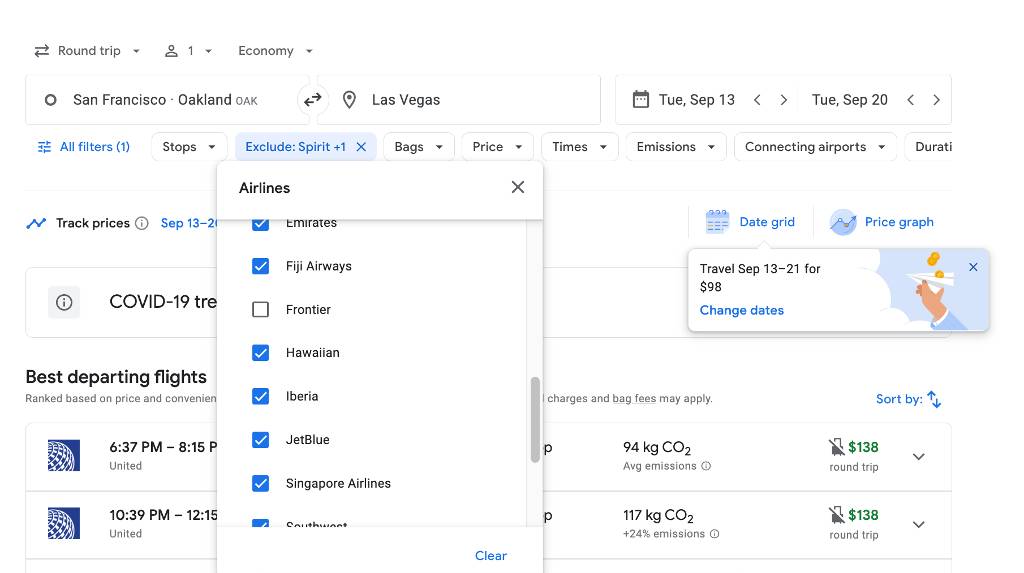The height and width of the screenshot is (573, 1024).
Task: Click the +24% emissions info icon
Action: tap(714, 534)
